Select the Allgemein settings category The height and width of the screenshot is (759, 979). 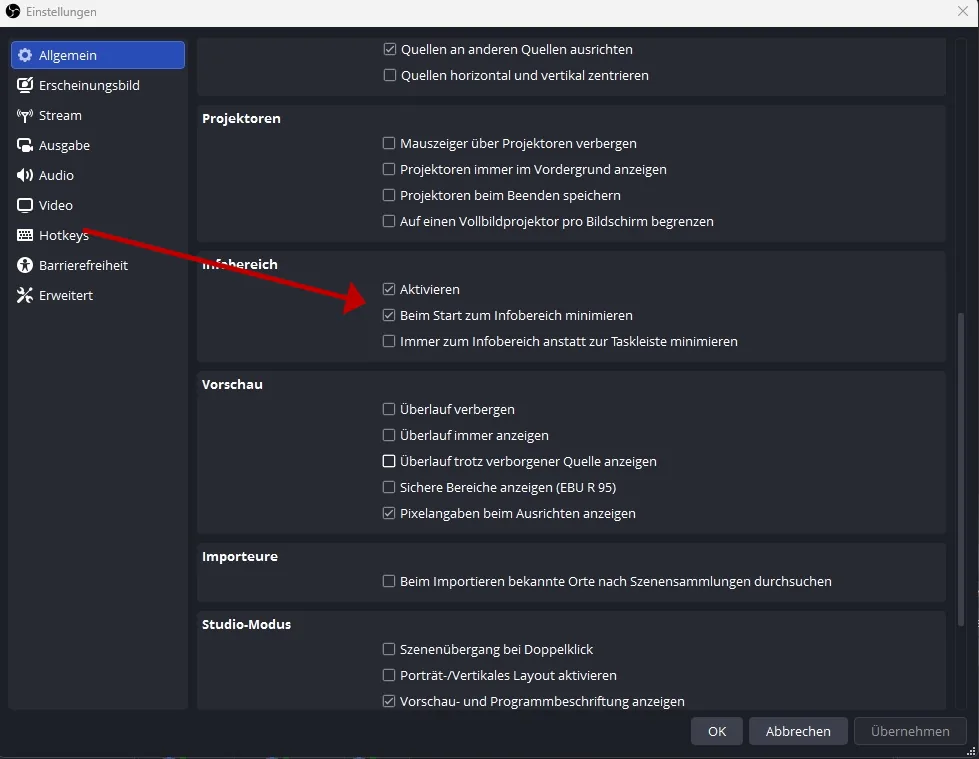click(98, 55)
